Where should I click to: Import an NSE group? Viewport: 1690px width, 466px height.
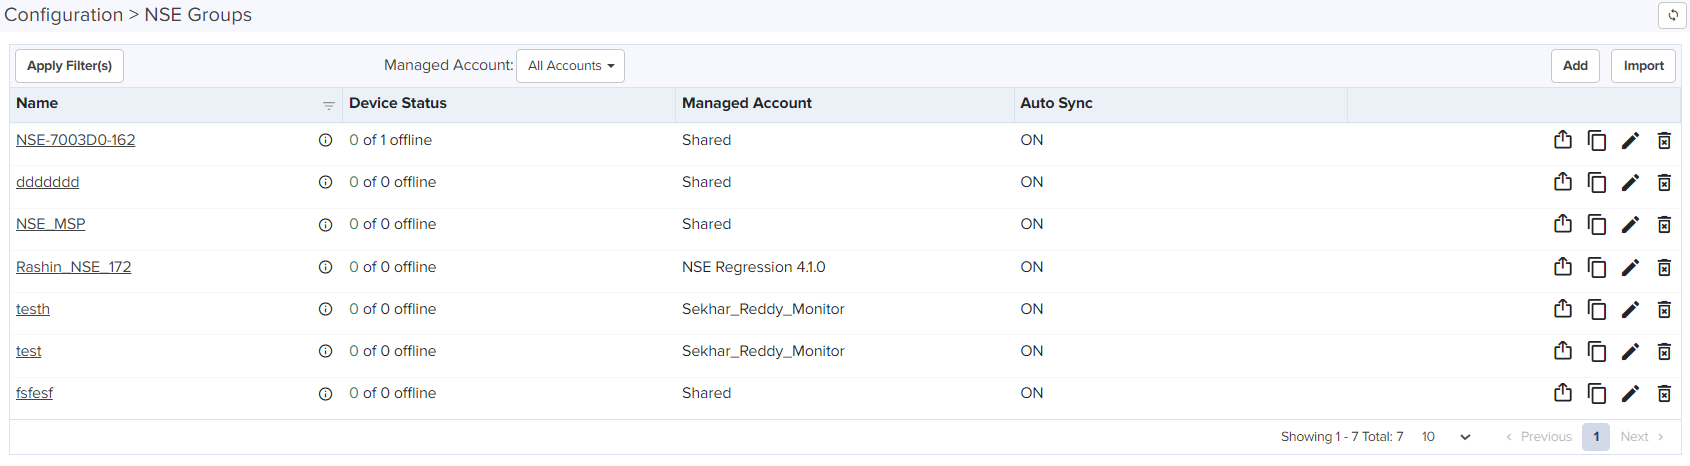point(1643,66)
